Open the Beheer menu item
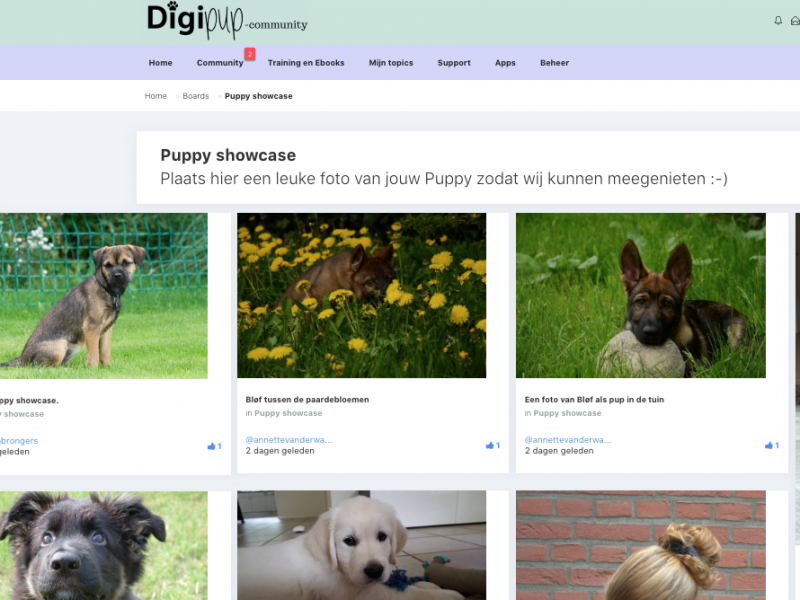The height and width of the screenshot is (600, 800). (x=554, y=63)
